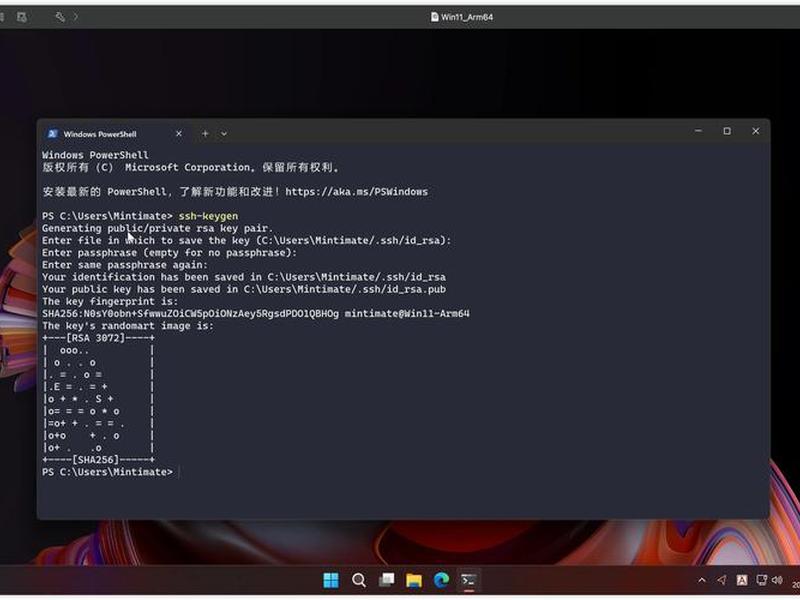Open Microsoft Edge from taskbar
This screenshot has width=800, height=600.
coord(441,580)
